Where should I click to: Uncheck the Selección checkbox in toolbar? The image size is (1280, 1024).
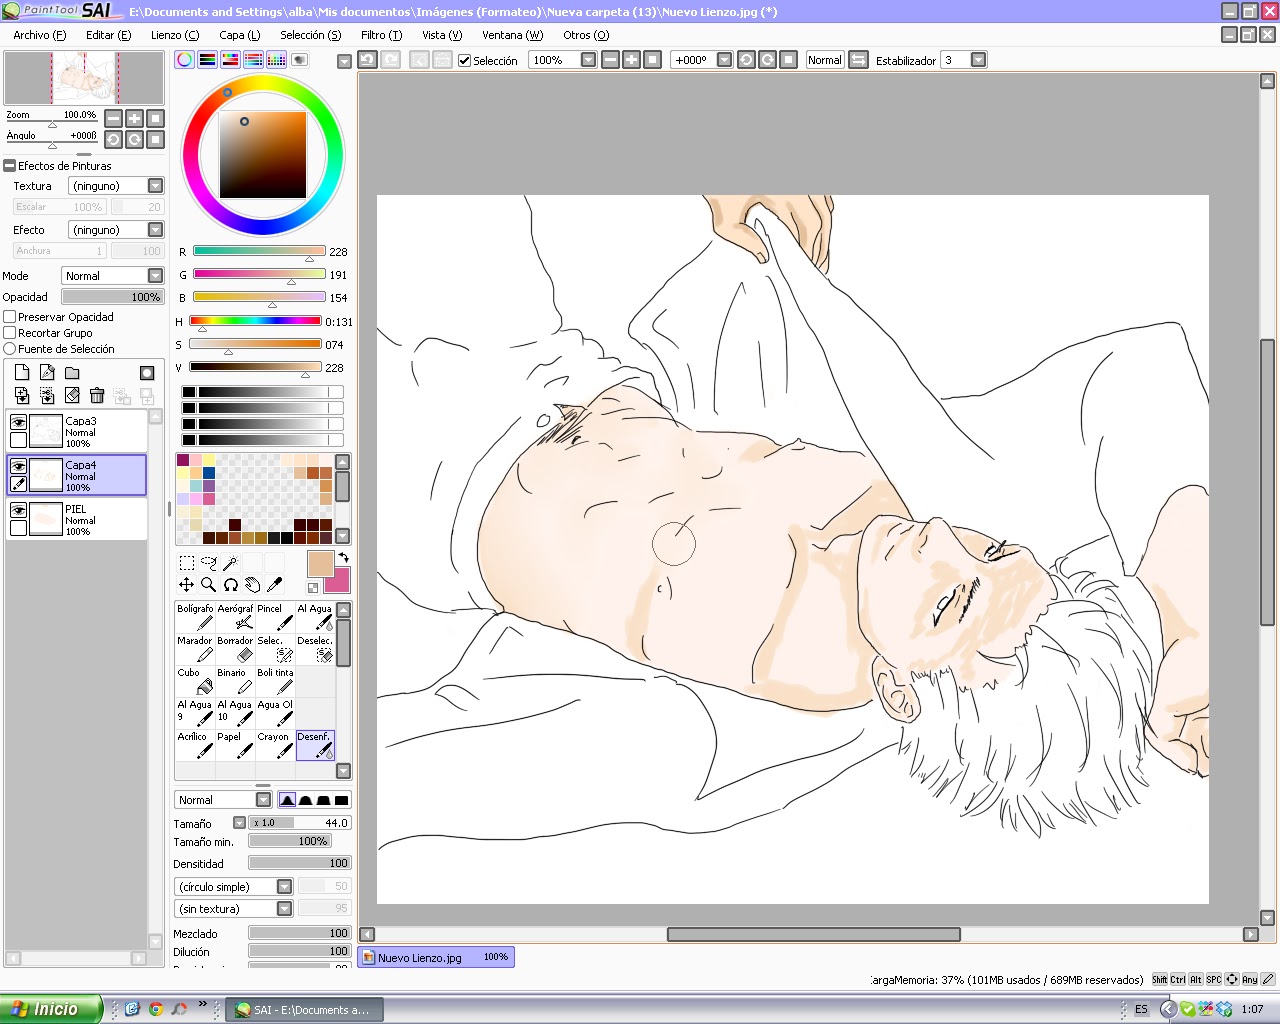[x=464, y=60]
